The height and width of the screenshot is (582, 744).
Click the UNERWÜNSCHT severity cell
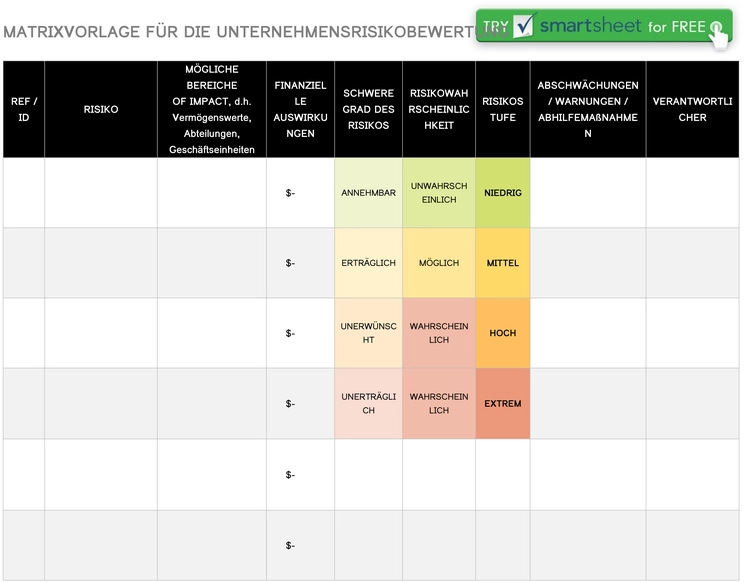click(x=368, y=333)
